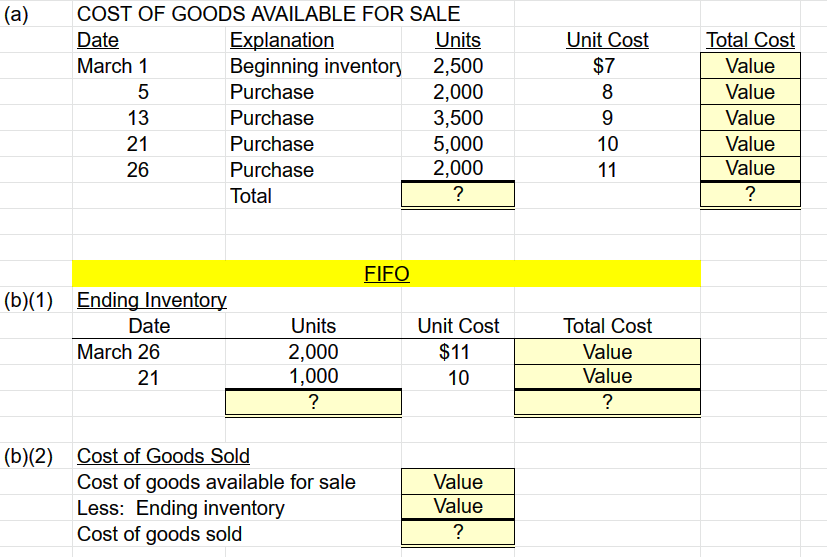Viewport: 827px width, 557px height.
Task: Select the COST OF GOODS AVAILABLE FOR SALE heading
Action: click(x=268, y=14)
